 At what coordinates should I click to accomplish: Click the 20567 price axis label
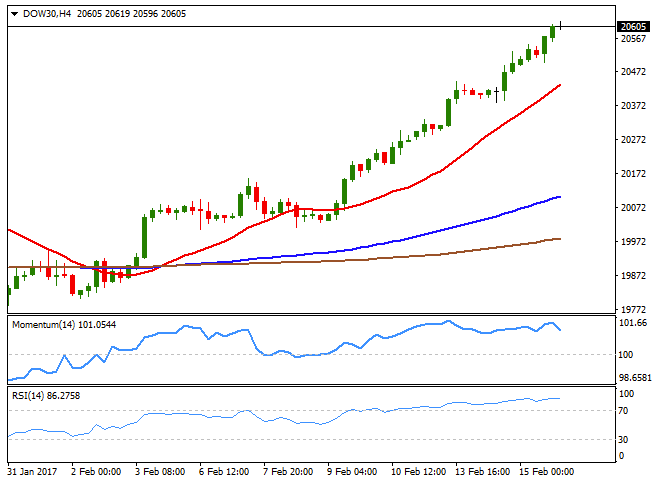pyautogui.click(x=633, y=39)
